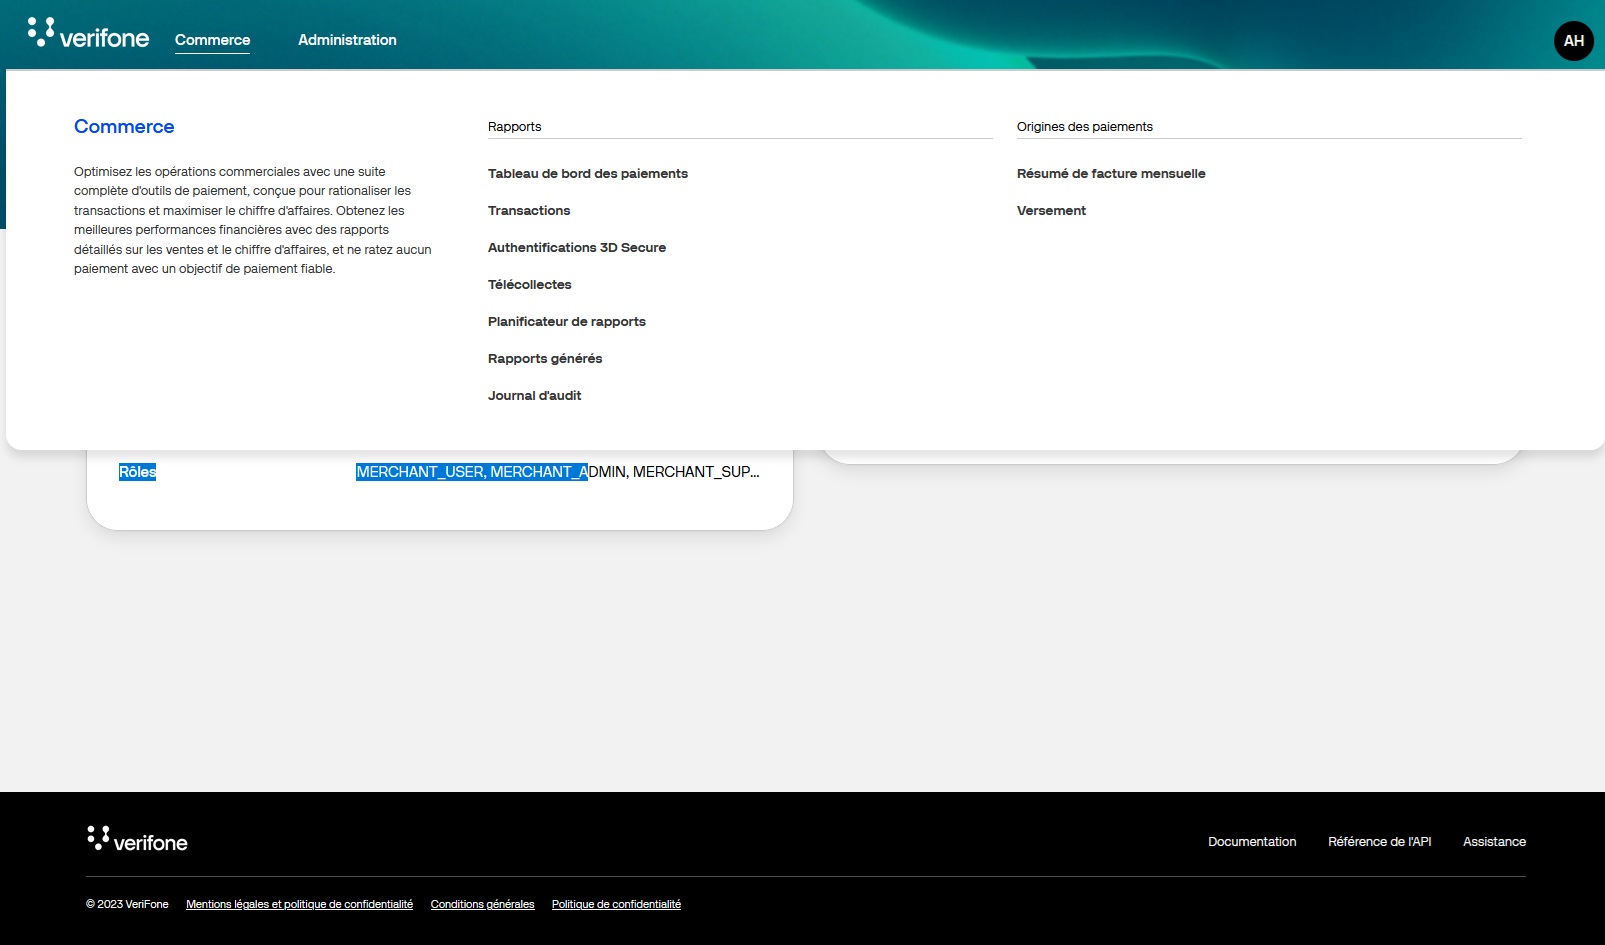Open Résumé de facture mensuelle
Image resolution: width=1605 pixels, height=945 pixels.
coord(1110,174)
